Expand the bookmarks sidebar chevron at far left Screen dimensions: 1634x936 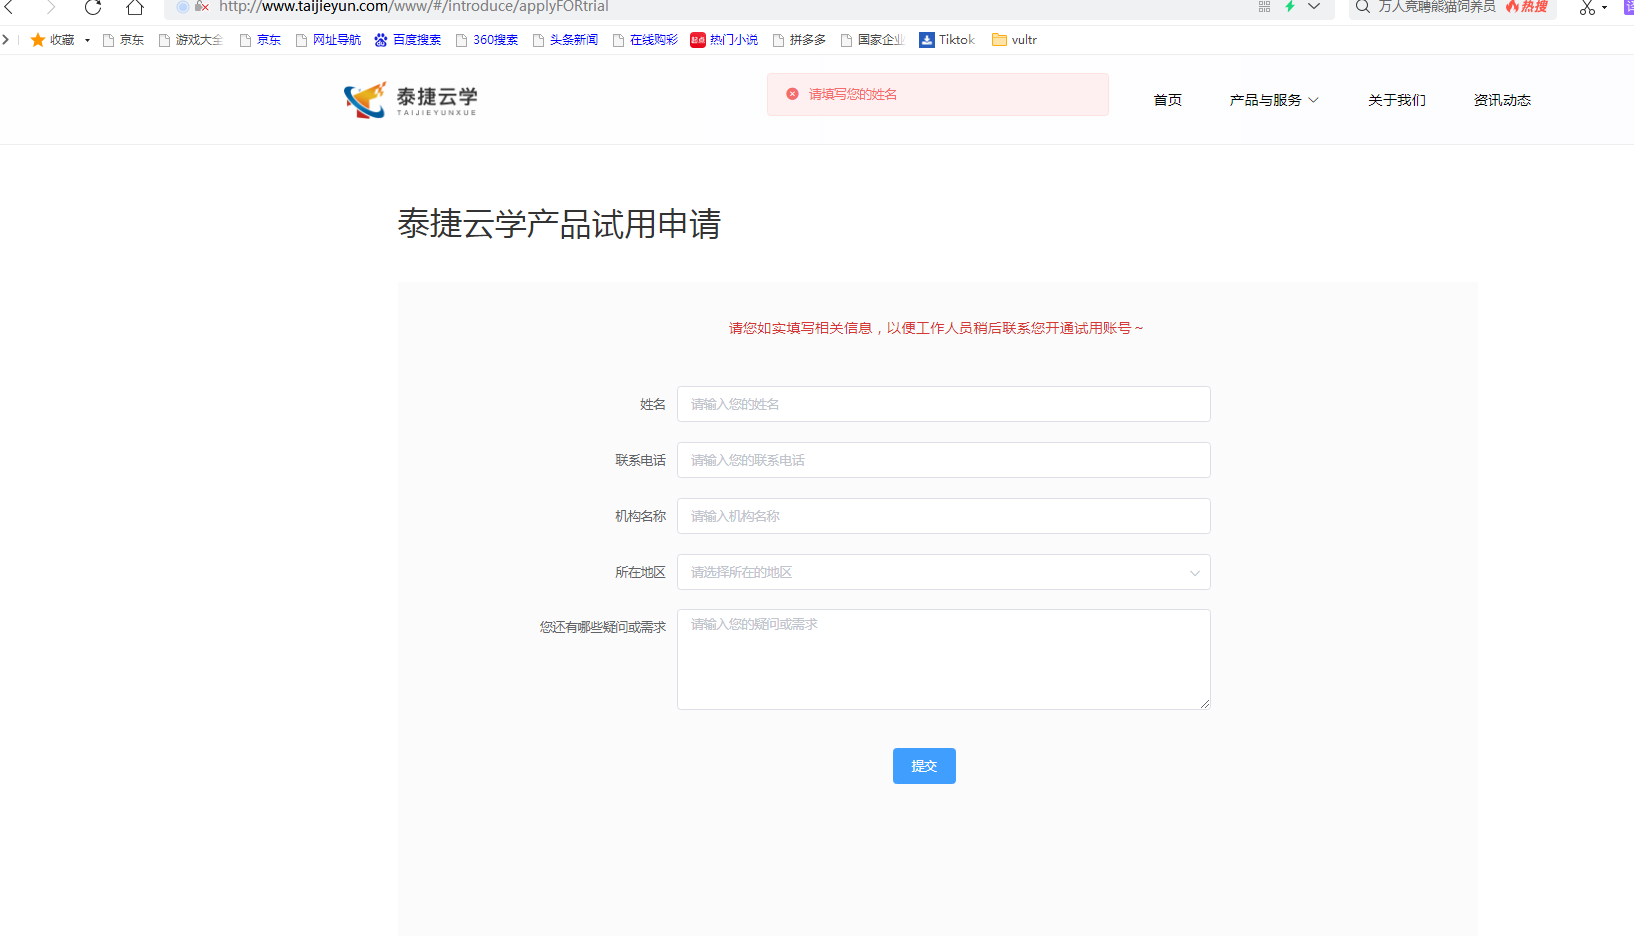6,40
